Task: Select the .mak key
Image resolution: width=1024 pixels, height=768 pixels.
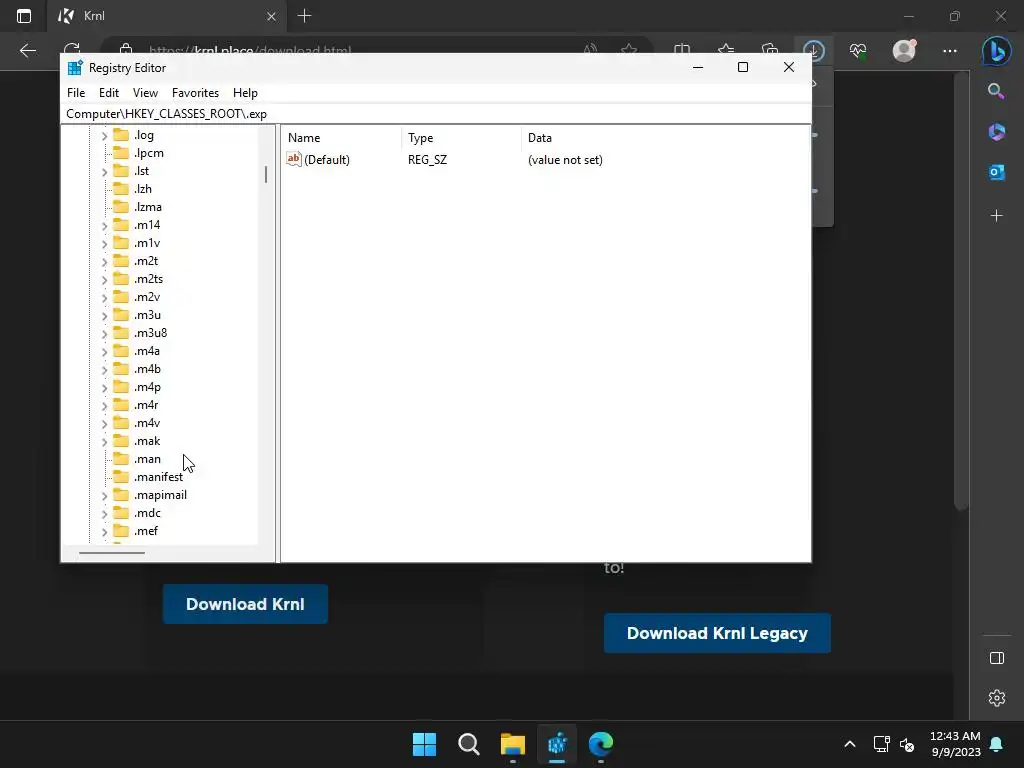Action: pos(147,441)
